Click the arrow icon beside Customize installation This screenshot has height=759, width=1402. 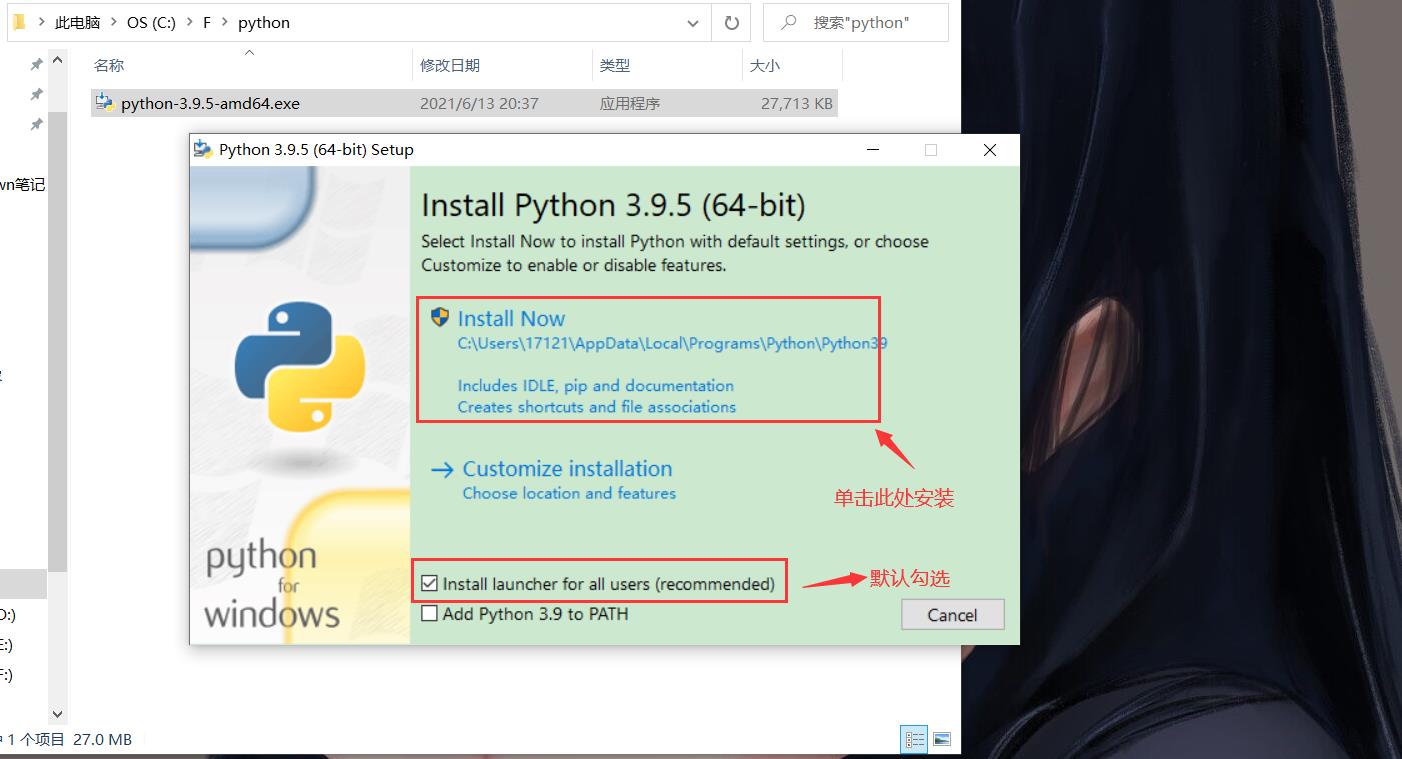click(442, 470)
